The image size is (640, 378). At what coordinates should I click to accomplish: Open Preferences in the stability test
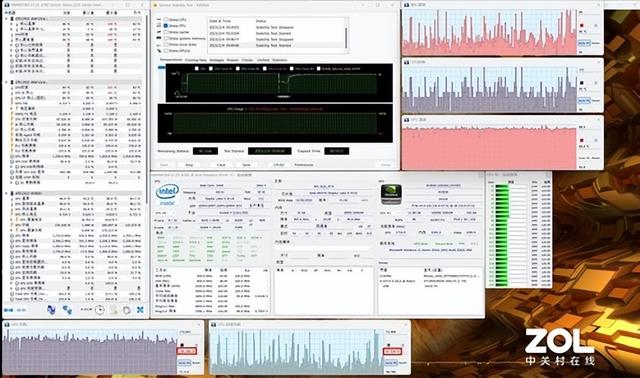coord(304,165)
